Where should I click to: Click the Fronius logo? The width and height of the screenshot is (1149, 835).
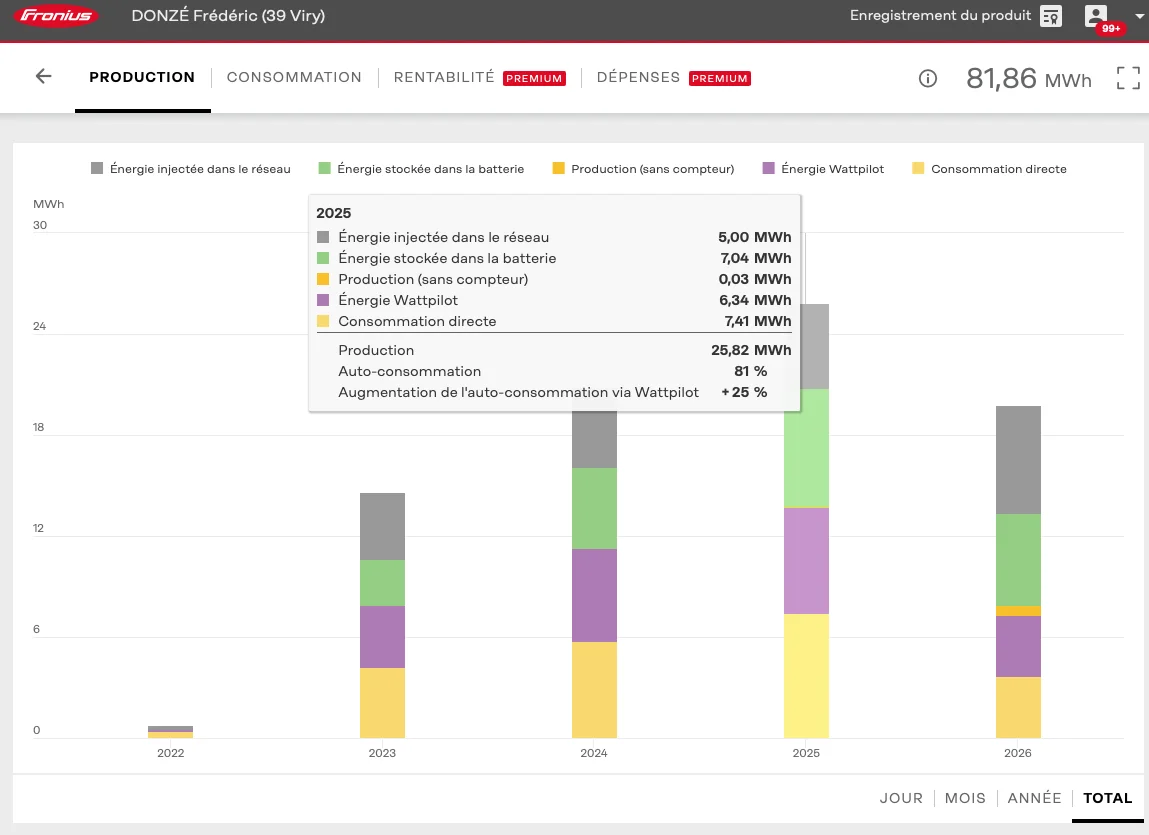56,15
